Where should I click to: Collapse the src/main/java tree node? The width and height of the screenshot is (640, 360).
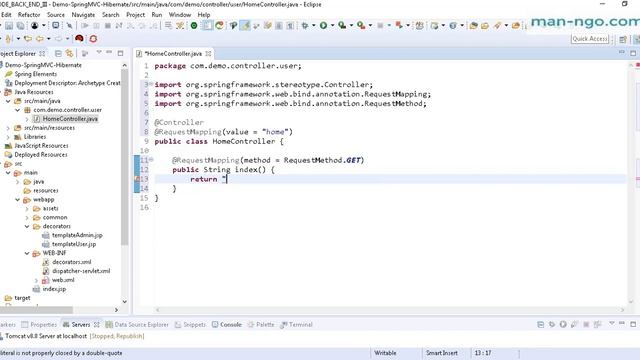(x=8, y=101)
